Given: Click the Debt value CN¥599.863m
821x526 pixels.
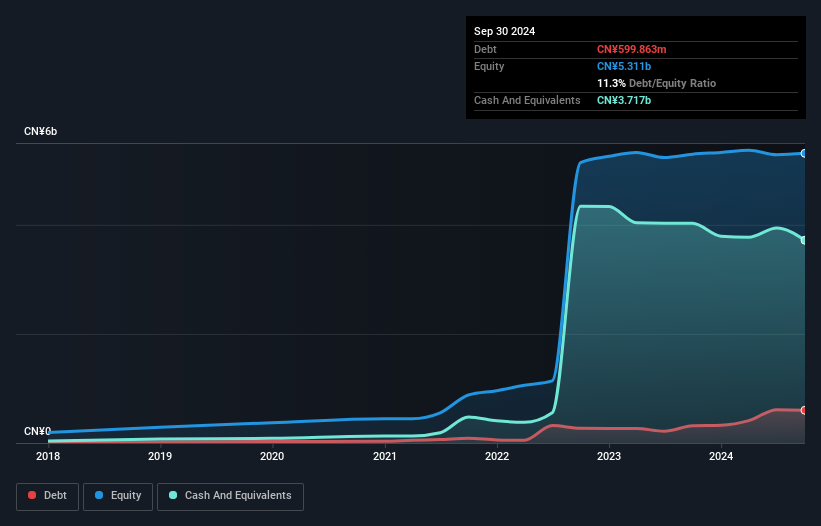Looking at the screenshot, I should click(631, 49).
